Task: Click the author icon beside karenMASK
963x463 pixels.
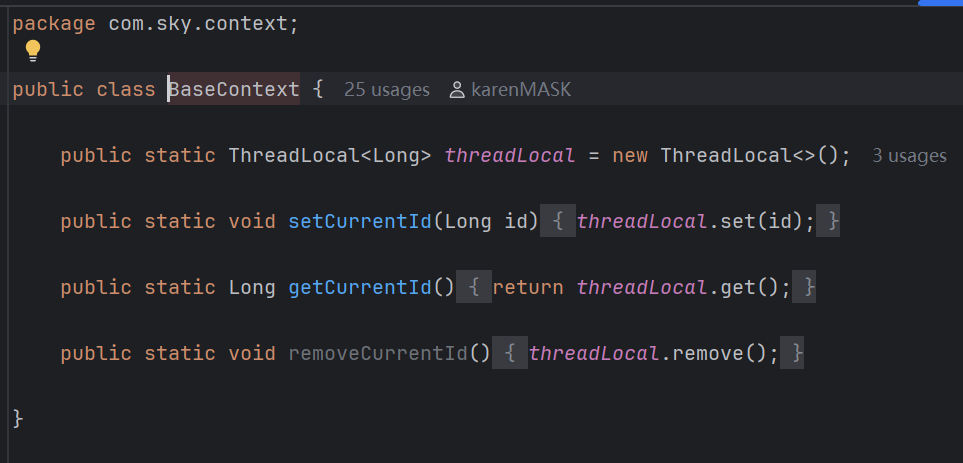Action: [457, 90]
